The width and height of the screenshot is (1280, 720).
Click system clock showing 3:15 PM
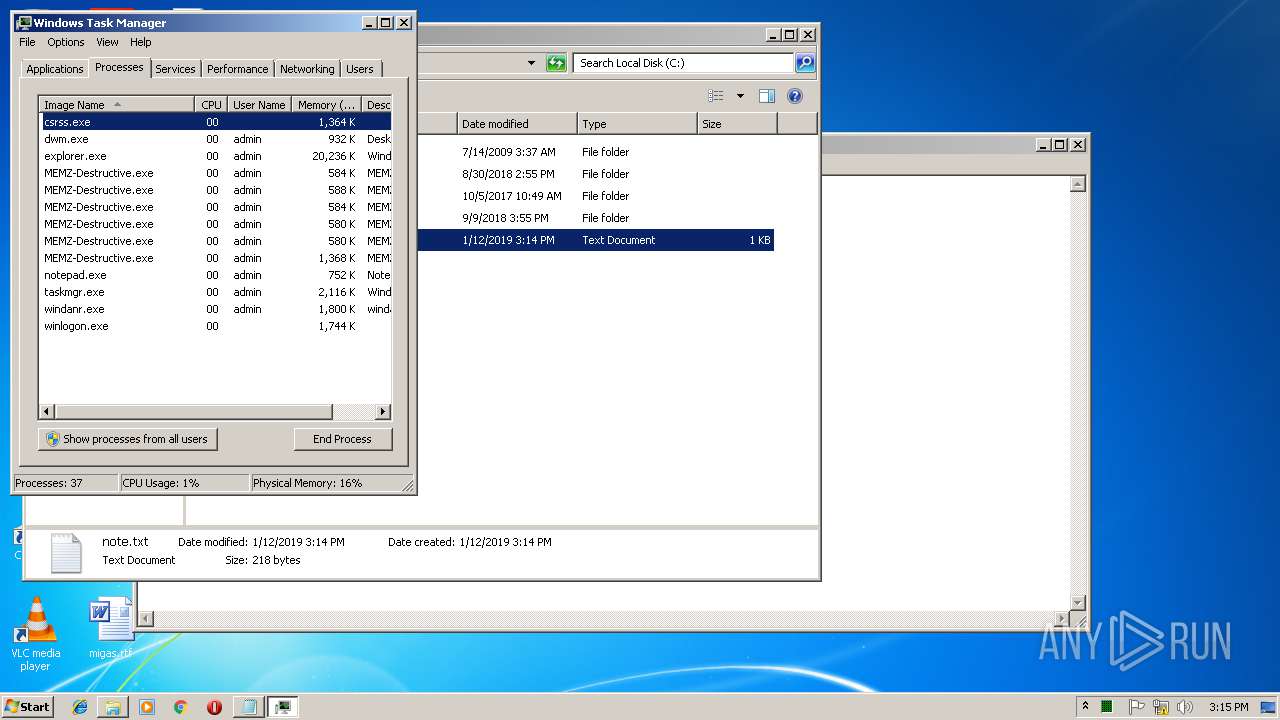coord(1228,707)
